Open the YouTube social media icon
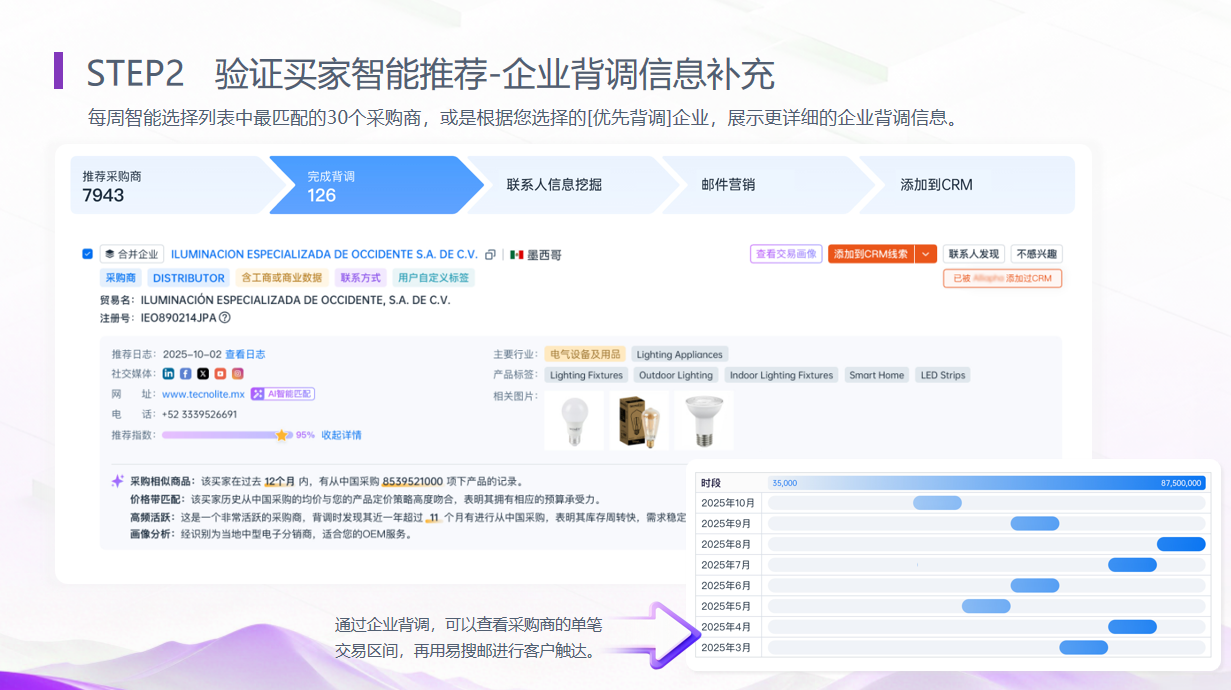 pos(220,373)
